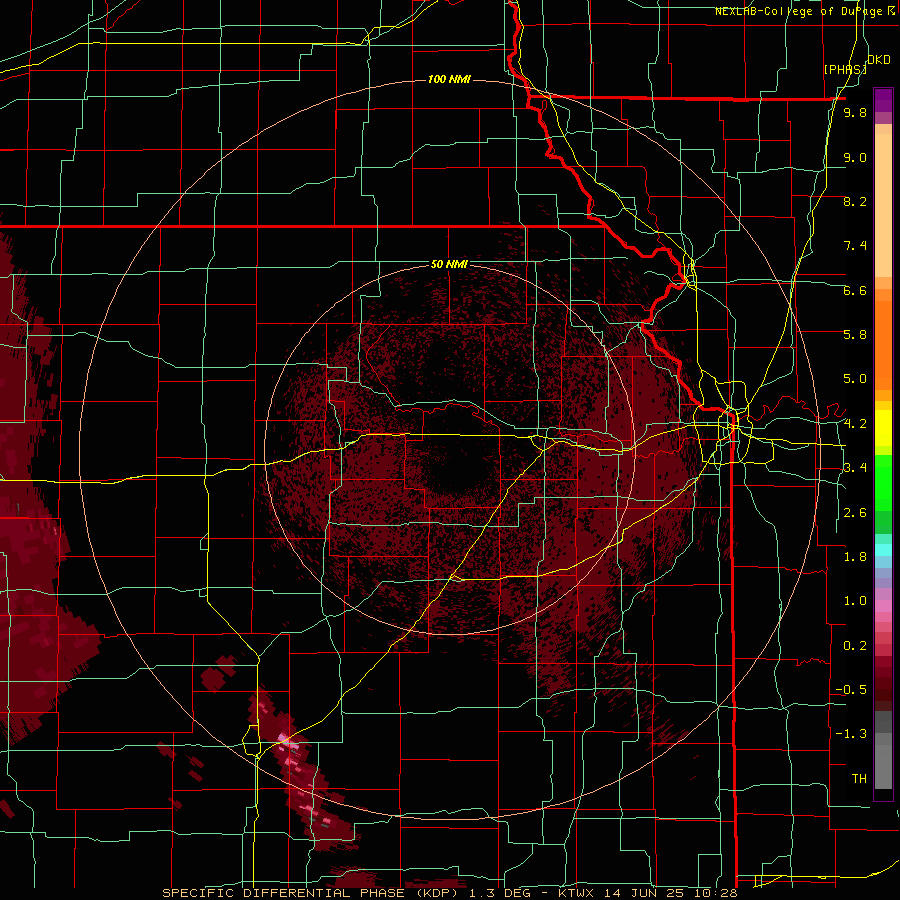Click the 4.2 value on the color scale
Image resolution: width=900 pixels, height=900 pixels.
(855, 424)
